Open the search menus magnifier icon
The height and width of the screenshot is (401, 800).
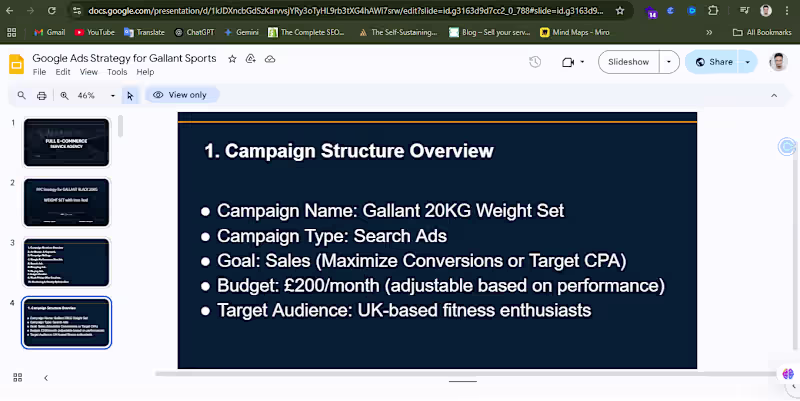point(21,95)
